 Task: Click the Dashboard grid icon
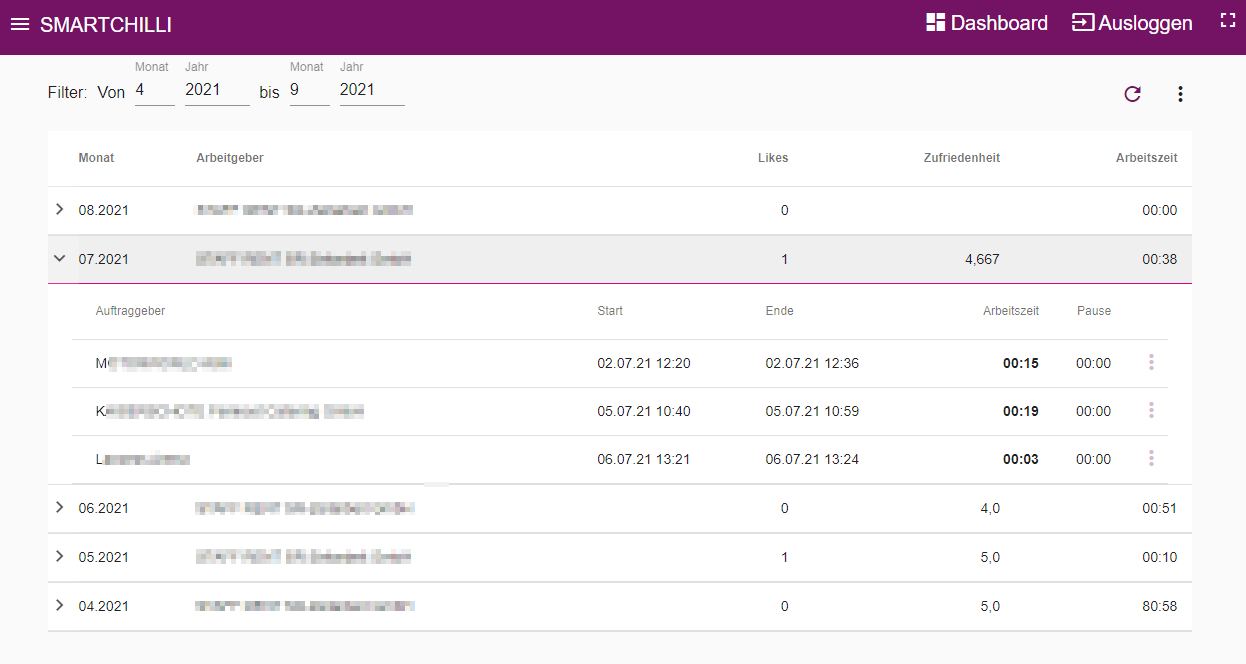click(x=936, y=23)
